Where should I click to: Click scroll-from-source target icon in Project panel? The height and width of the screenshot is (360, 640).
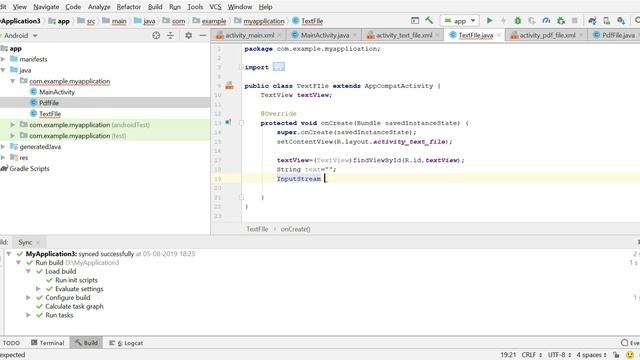click(x=156, y=36)
